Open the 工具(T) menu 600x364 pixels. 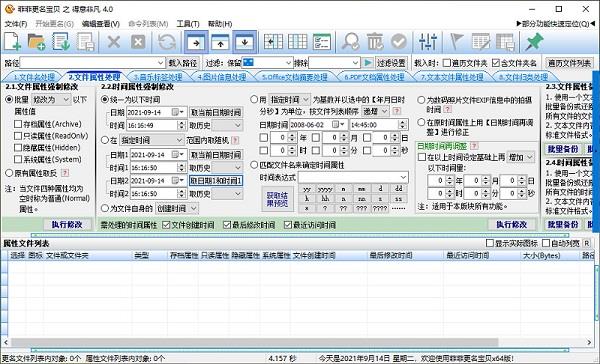pyautogui.click(x=188, y=24)
